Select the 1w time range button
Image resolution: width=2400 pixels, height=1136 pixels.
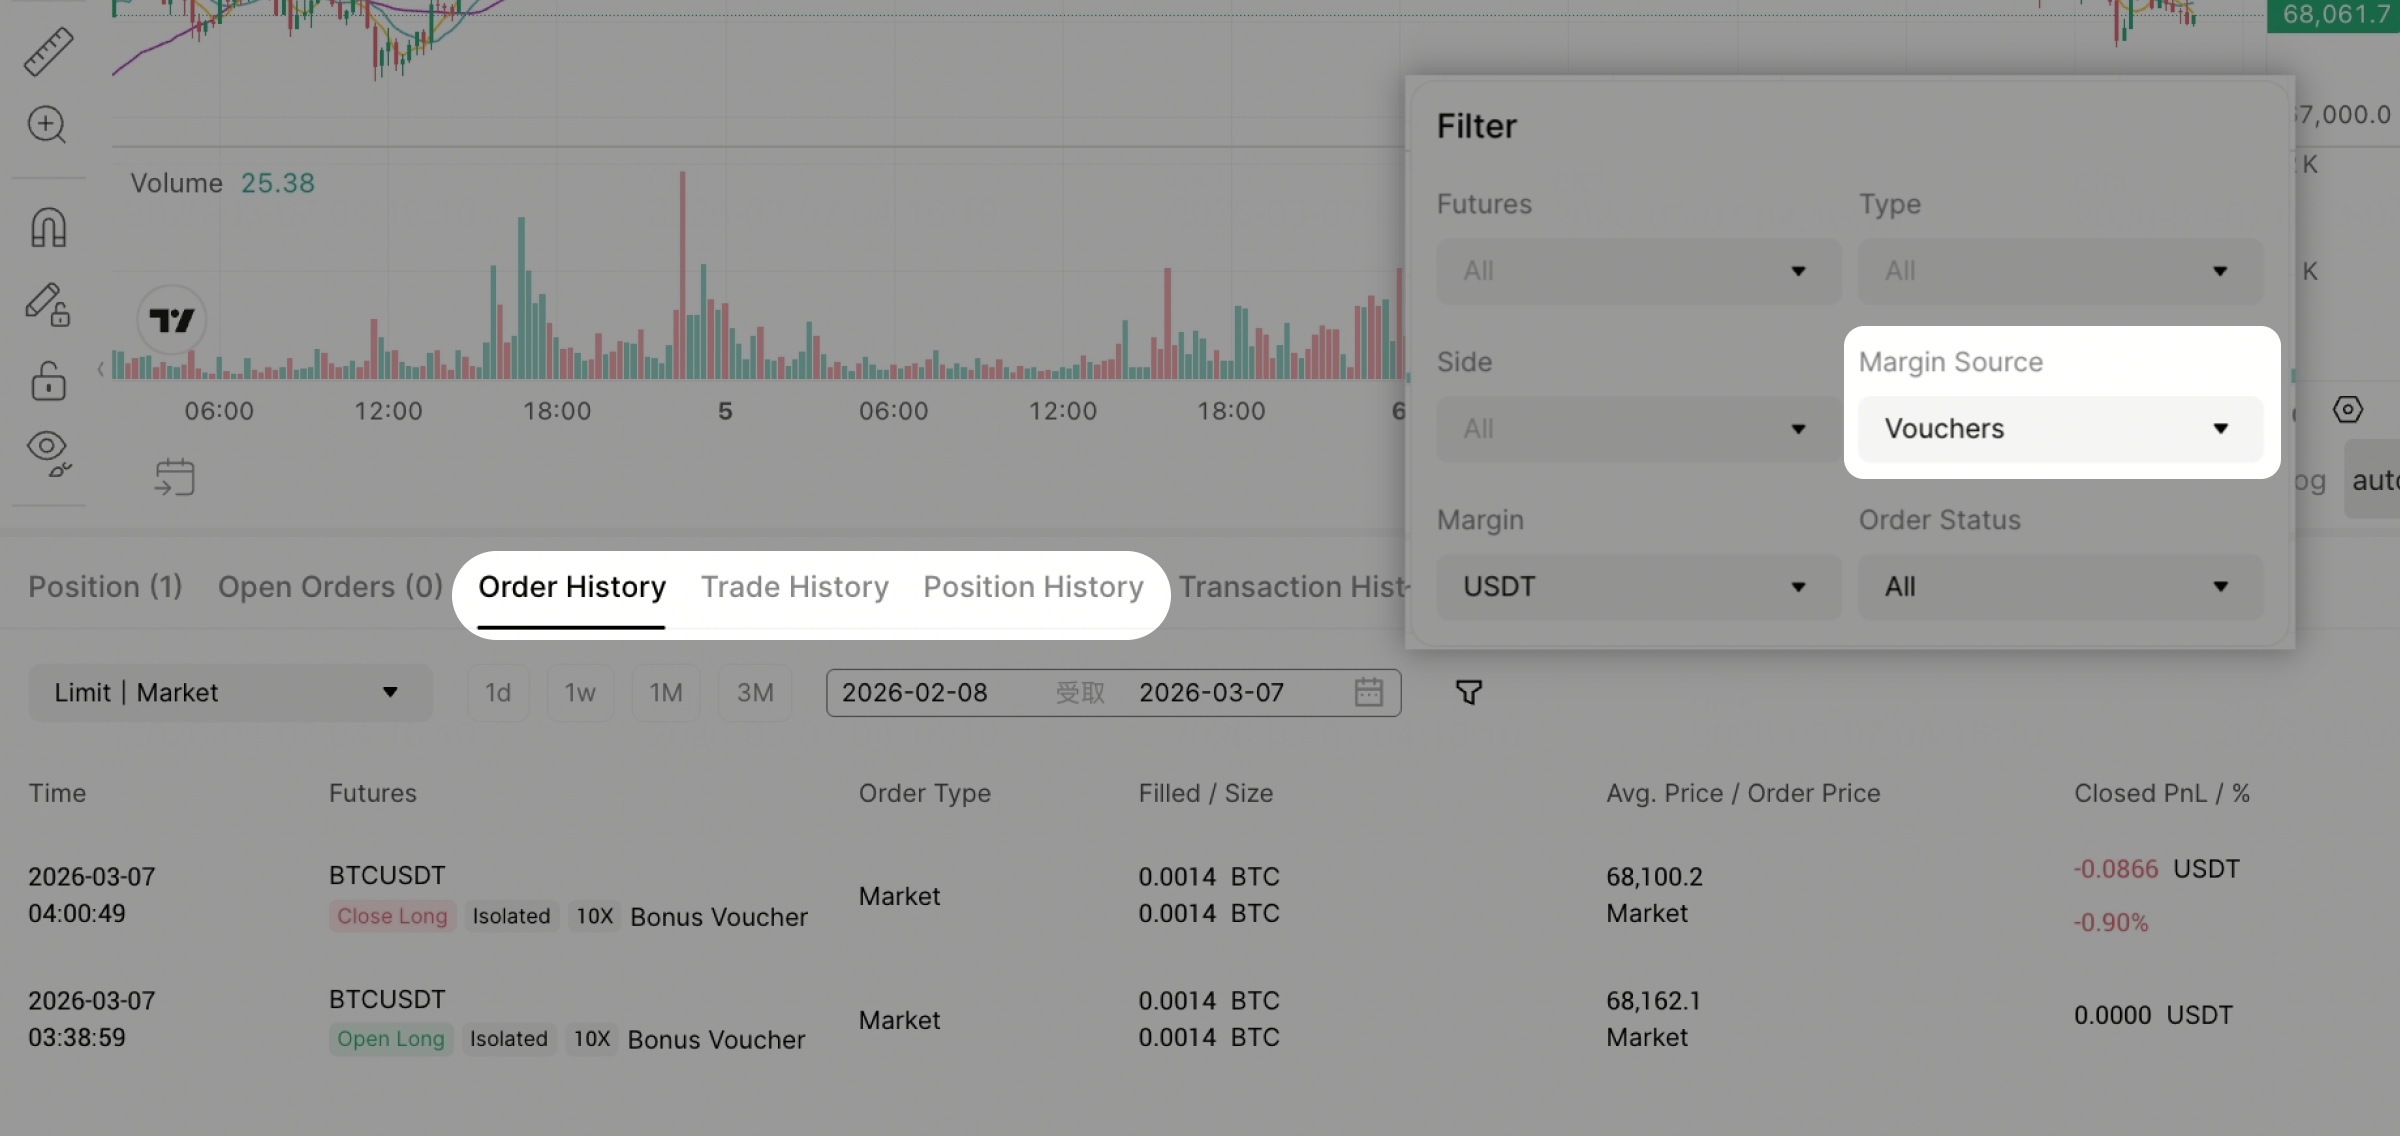pos(579,692)
